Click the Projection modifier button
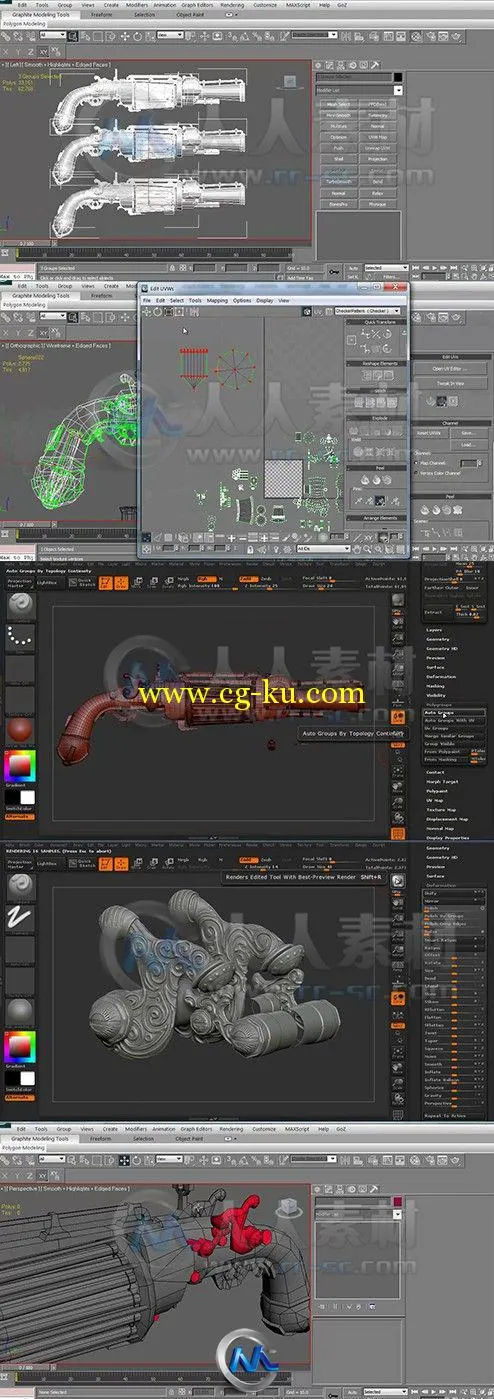 tap(377, 159)
